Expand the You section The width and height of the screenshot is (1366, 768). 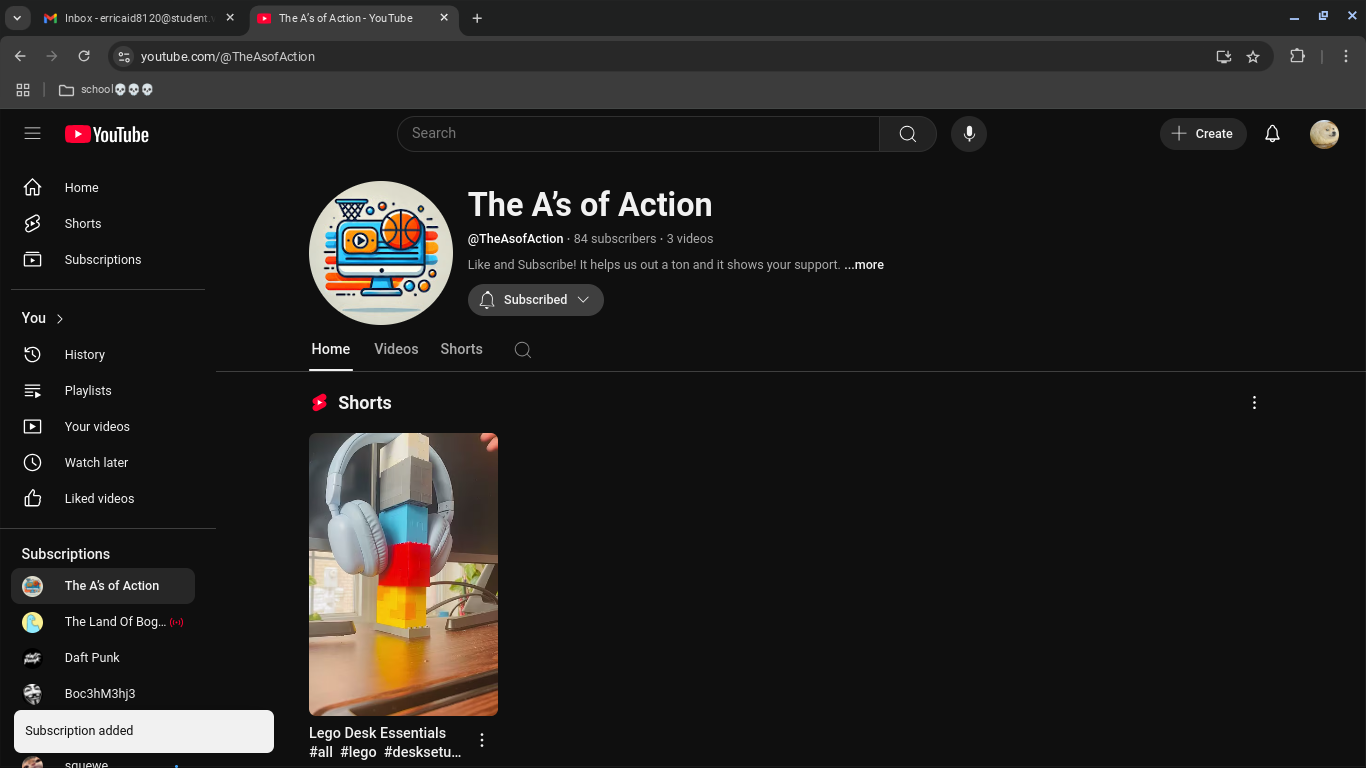pos(43,318)
